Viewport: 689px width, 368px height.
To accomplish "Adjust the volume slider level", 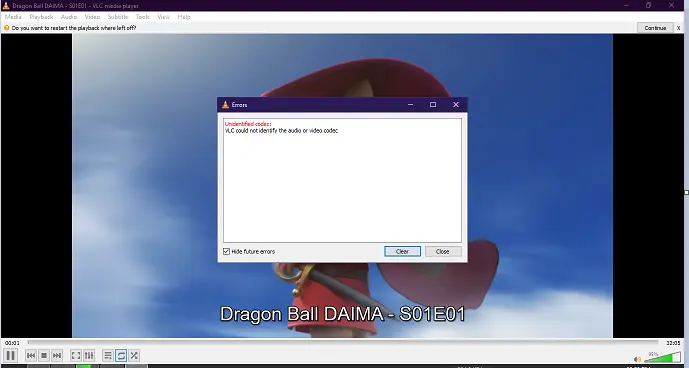I will point(662,357).
